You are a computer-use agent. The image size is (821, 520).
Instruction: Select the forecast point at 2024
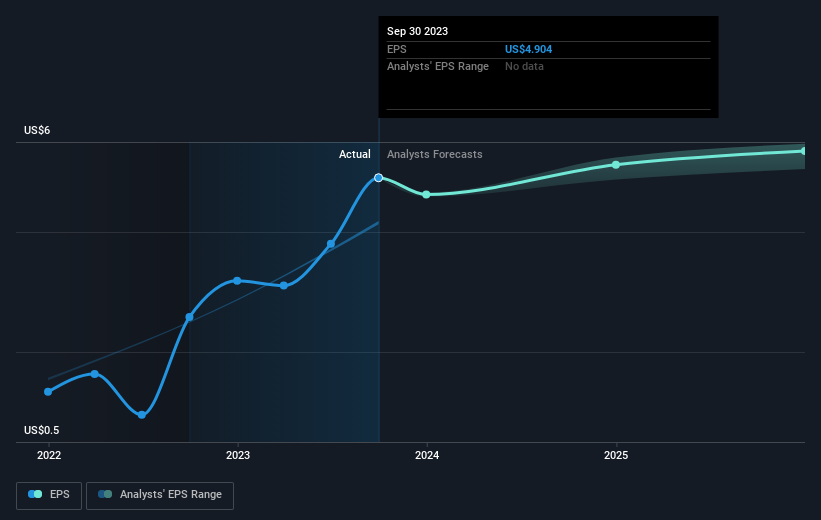(426, 195)
